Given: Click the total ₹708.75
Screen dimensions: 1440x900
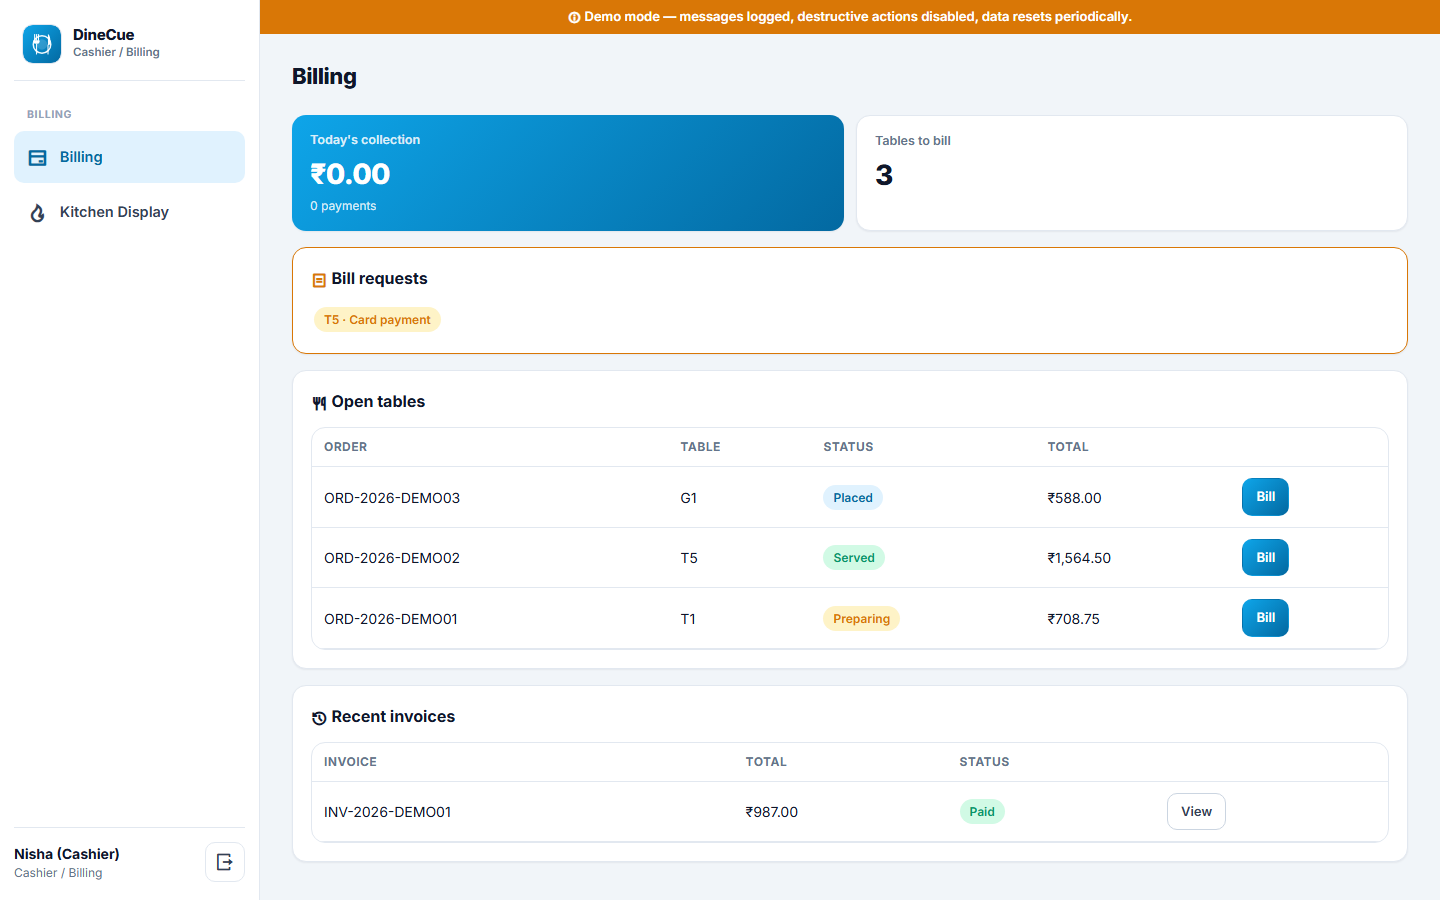Looking at the screenshot, I should coord(1074,619).
